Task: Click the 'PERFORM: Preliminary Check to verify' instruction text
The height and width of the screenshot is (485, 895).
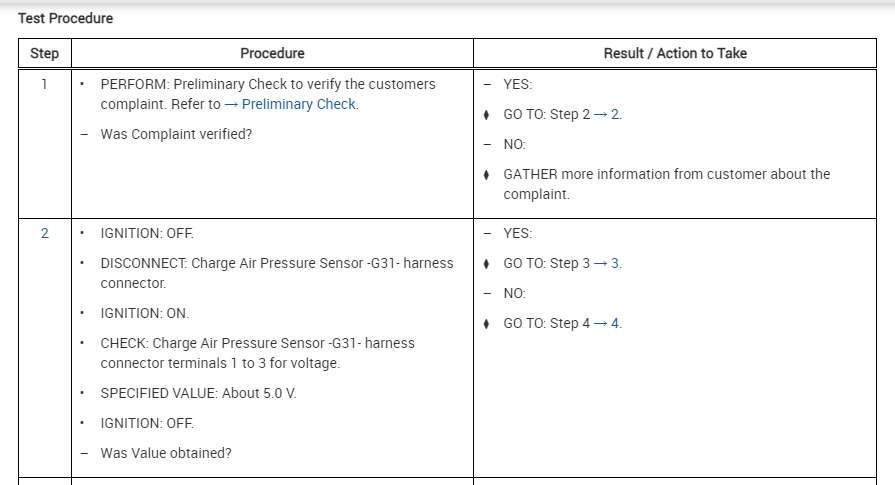Action: point(267,84)
